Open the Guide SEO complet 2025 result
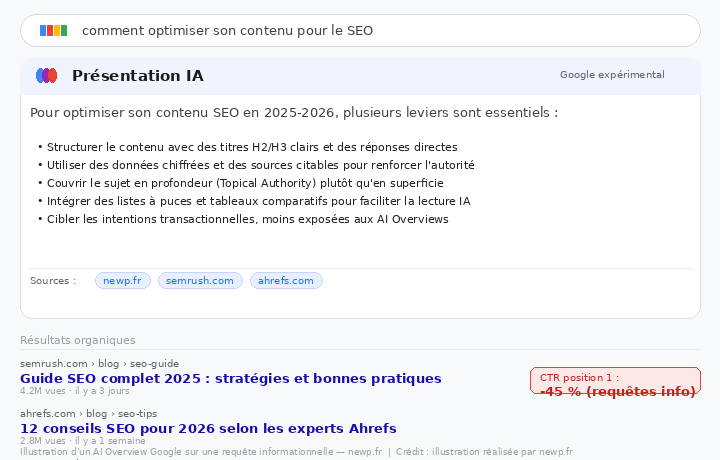Image resolution: width=720 pixels, height=460 pixels. tap(230, 378)
